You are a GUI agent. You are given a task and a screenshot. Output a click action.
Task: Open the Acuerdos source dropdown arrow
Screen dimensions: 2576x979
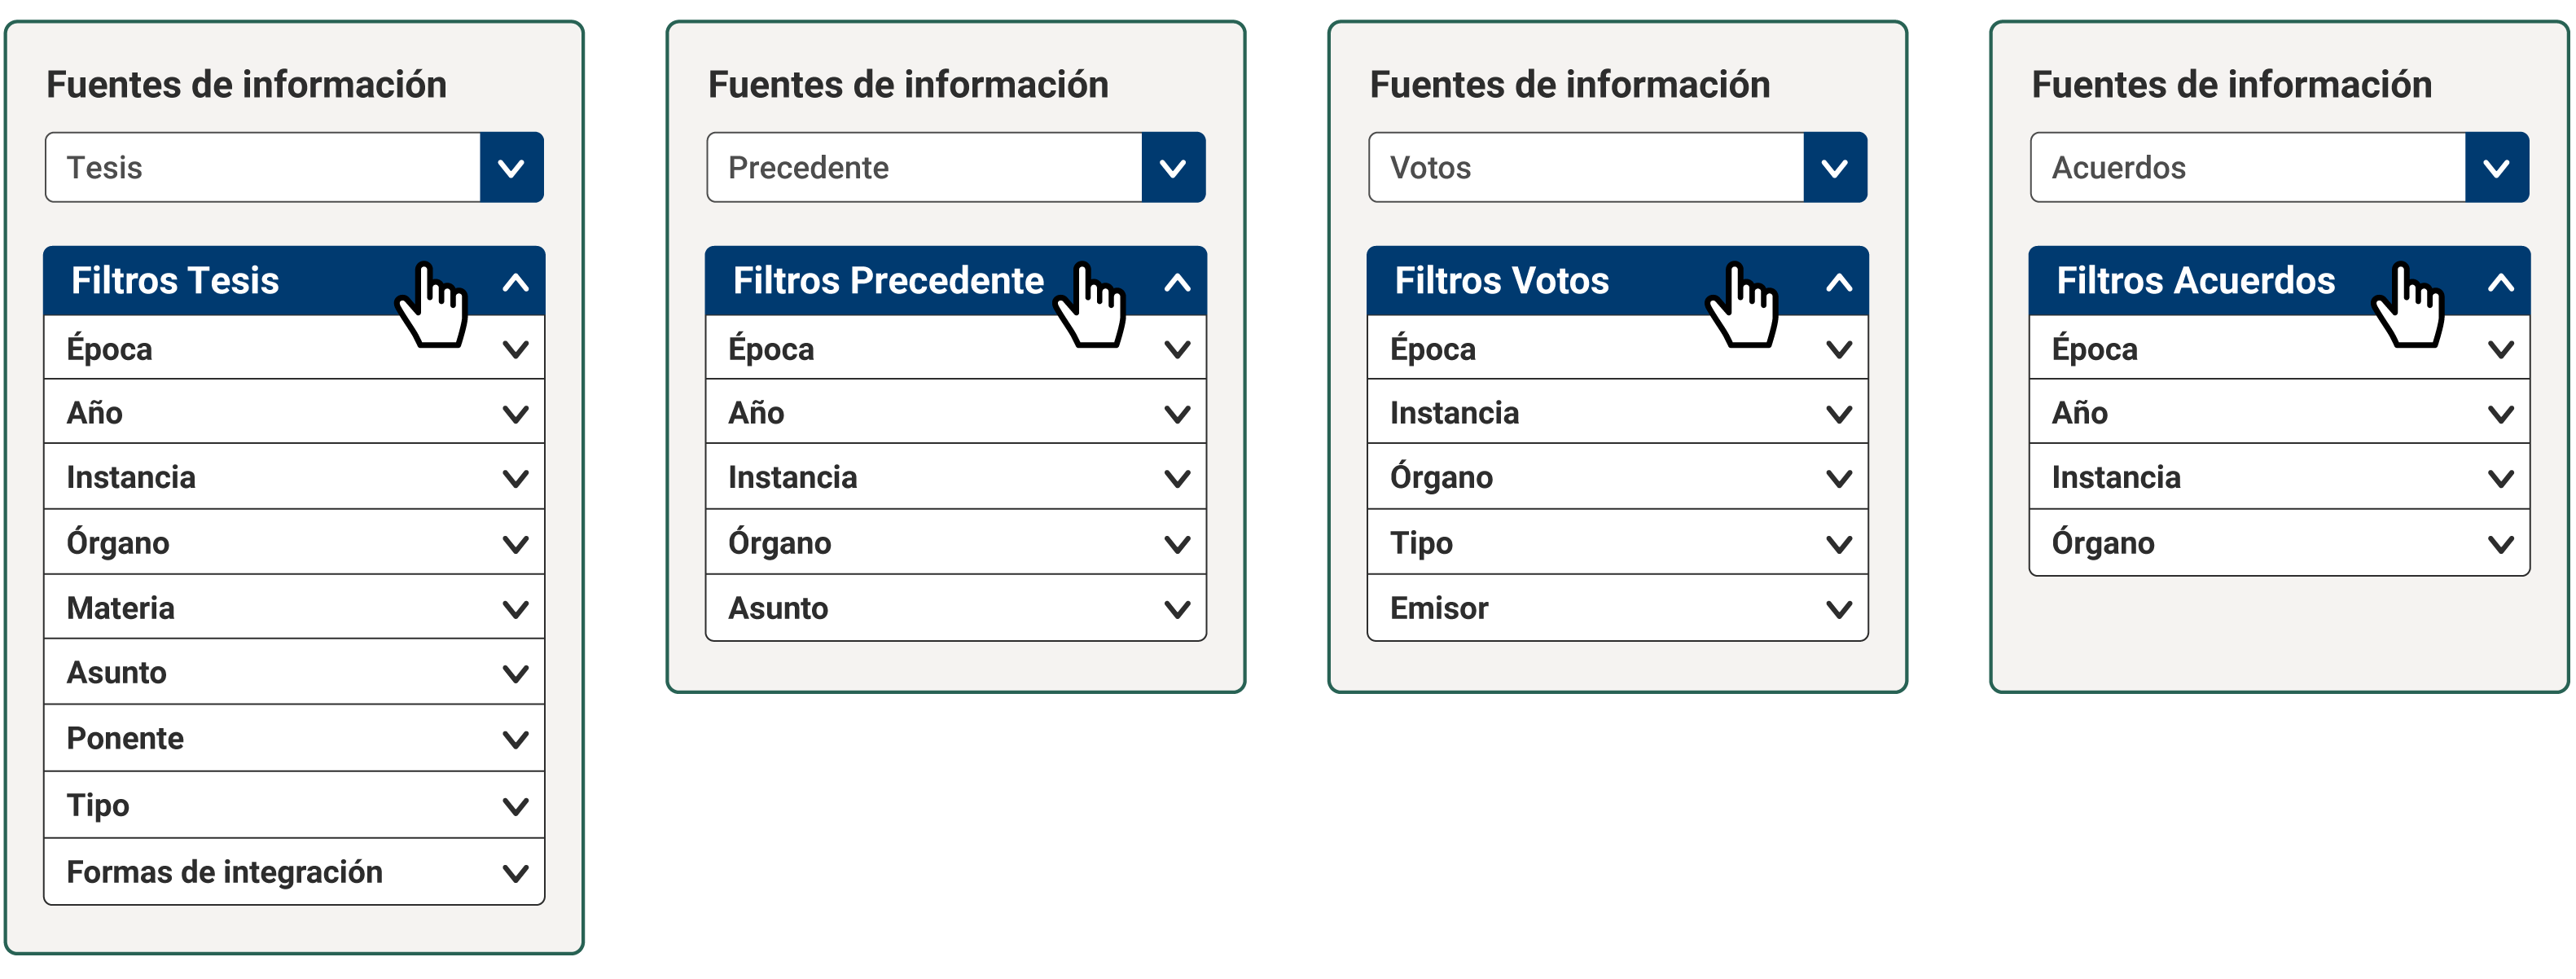click(2497, 167)
